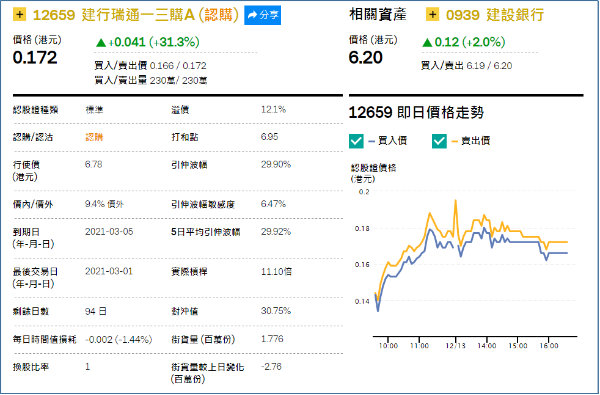Click share arrow icon beside 分享
Screen dimensions: 600x395
click(253, 15)
